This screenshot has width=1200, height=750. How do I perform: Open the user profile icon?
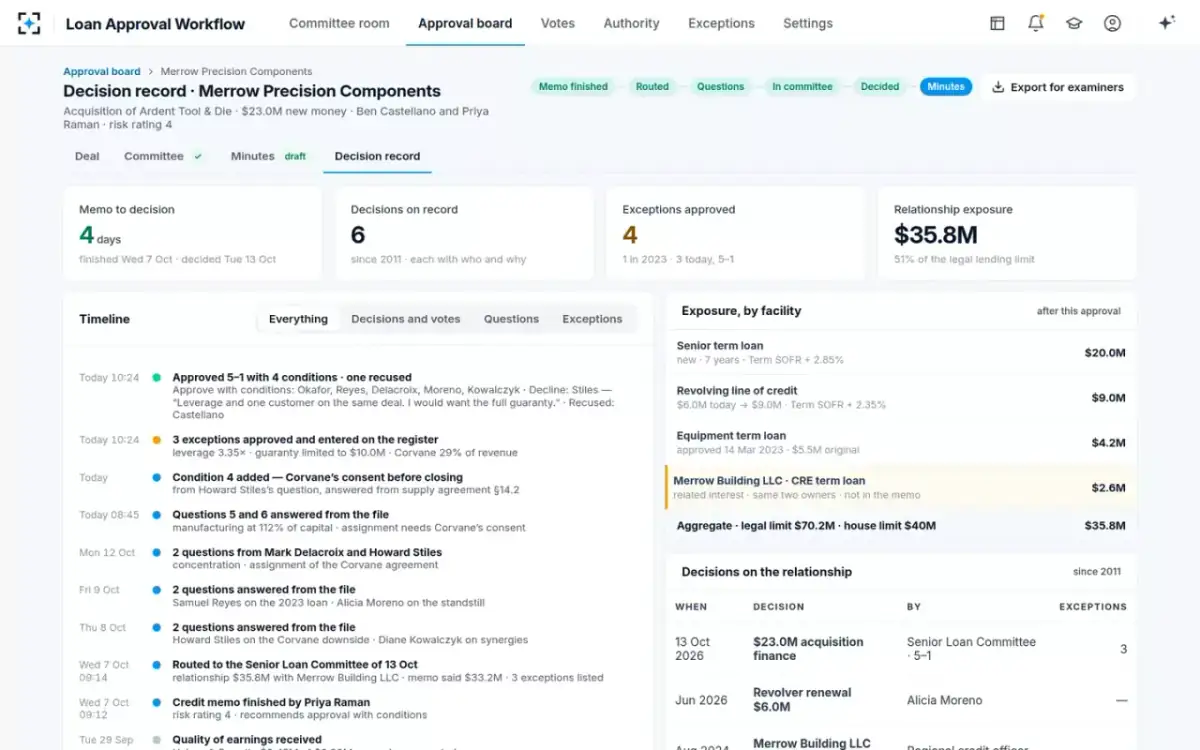tap(1112, 23)
